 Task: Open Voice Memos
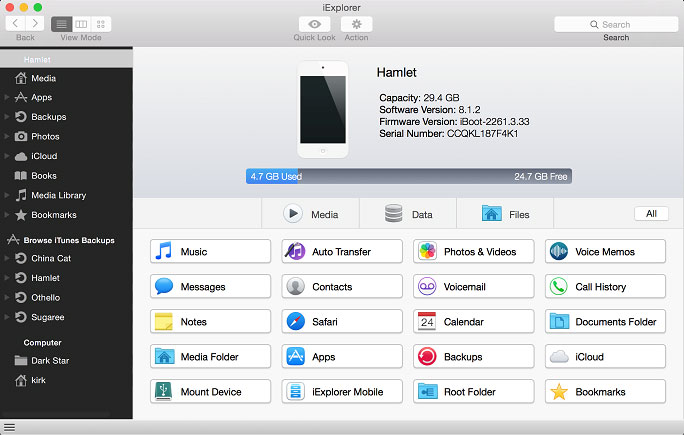[605, 251]
